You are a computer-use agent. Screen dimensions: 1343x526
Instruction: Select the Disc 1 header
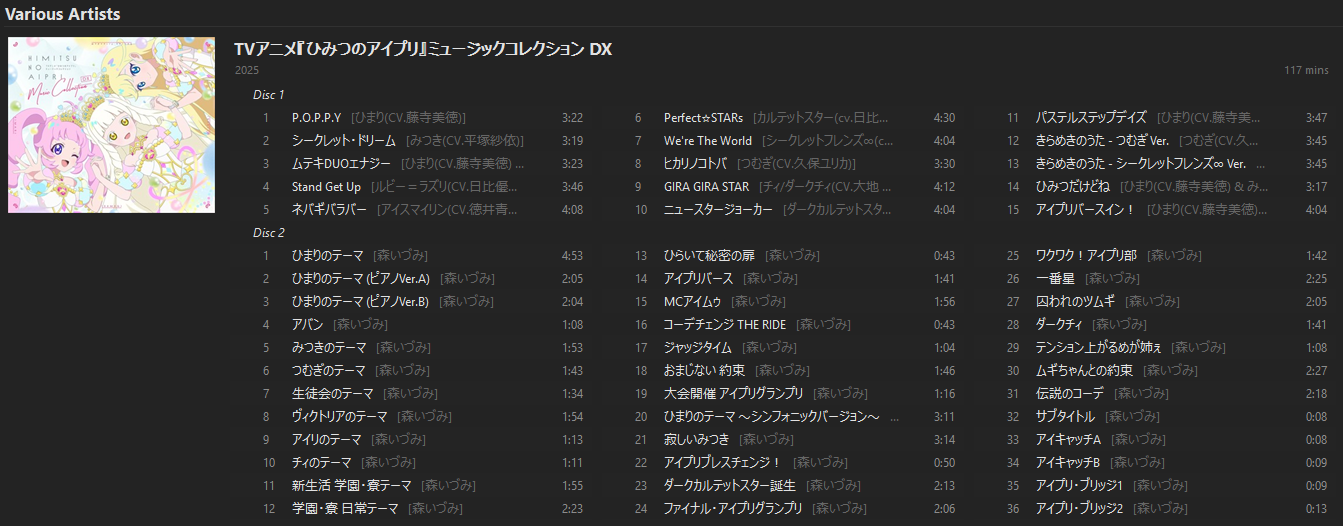pos(269,95)
